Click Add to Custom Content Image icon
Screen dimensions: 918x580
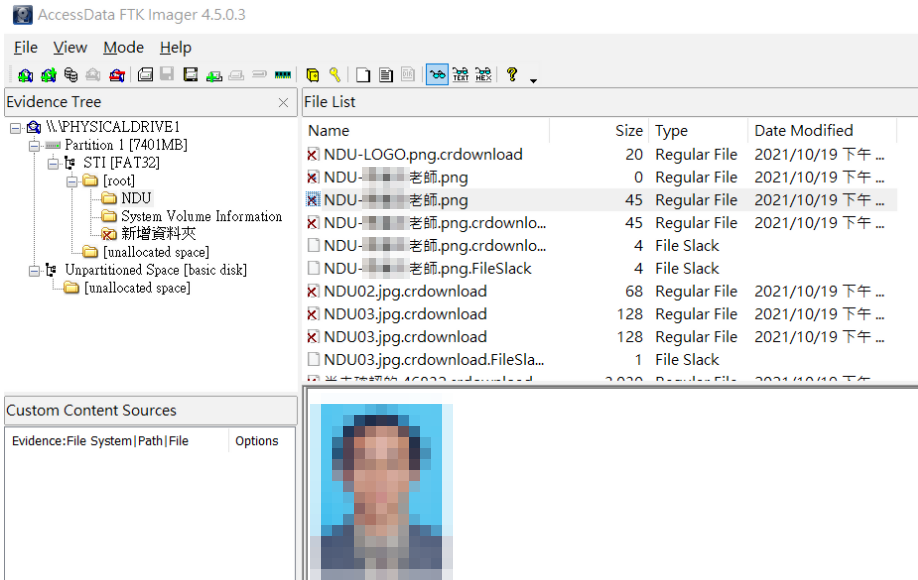[x=214, y=75]
